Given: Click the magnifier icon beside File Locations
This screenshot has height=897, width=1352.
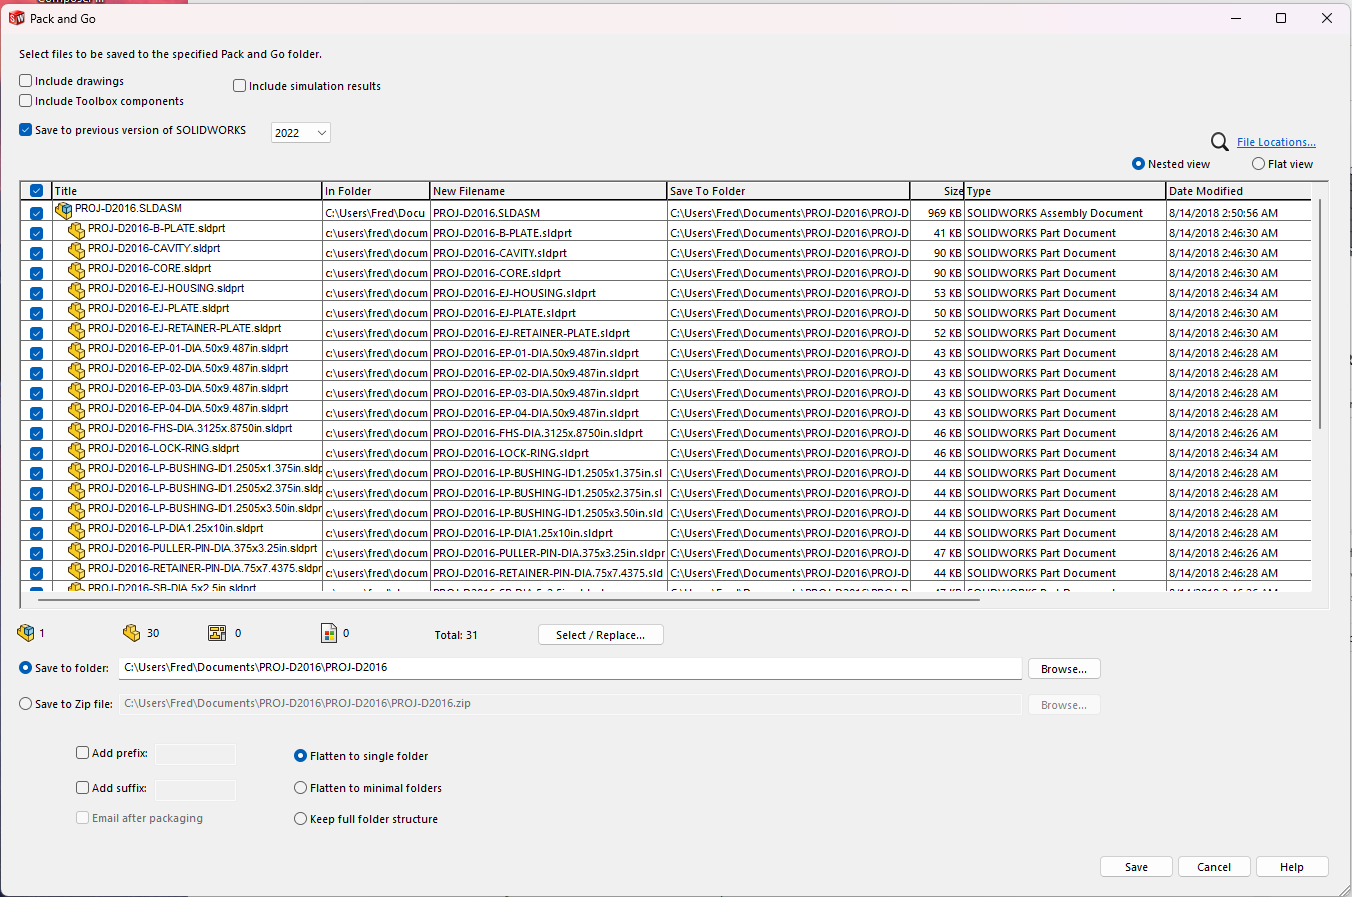Looking at the screenshot, I should pyautogui.click(x=1219, y=142).
